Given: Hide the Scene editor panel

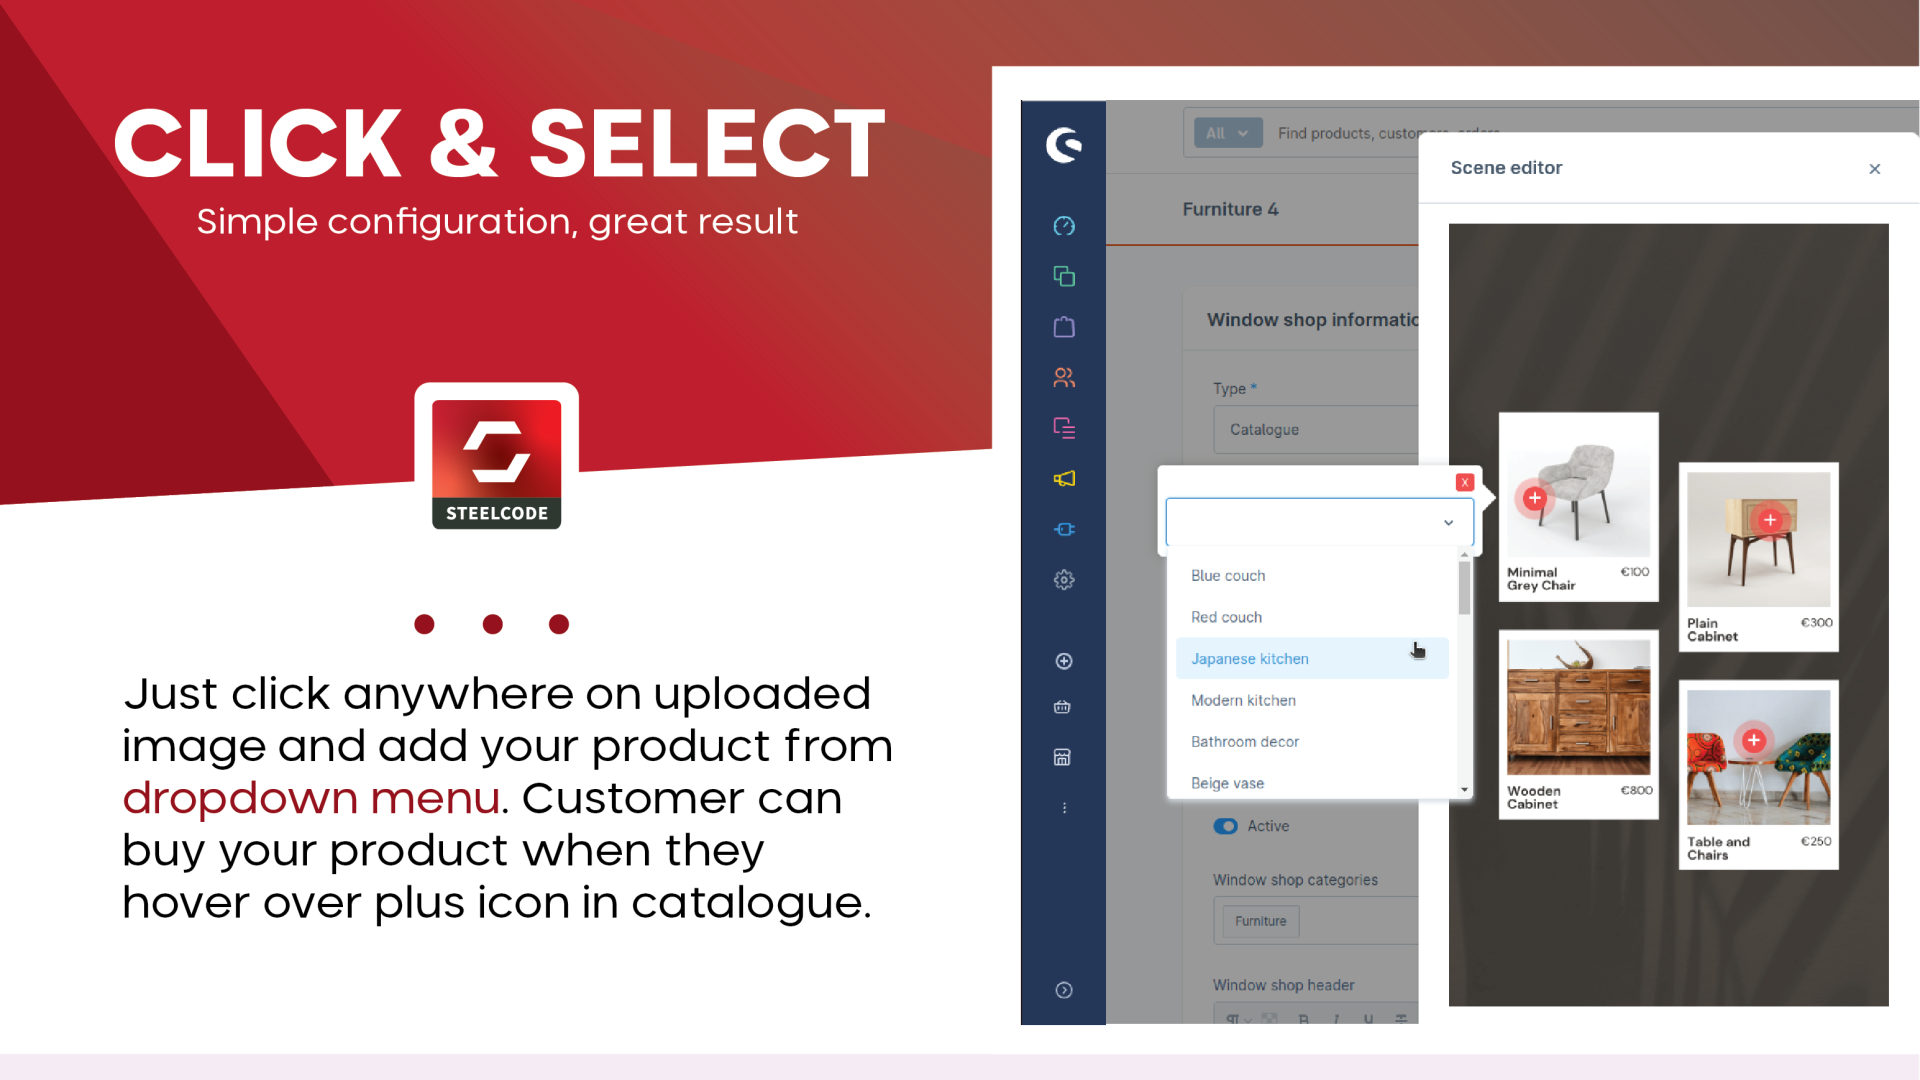Looking at the screenshot, I should coord(1874,169).
